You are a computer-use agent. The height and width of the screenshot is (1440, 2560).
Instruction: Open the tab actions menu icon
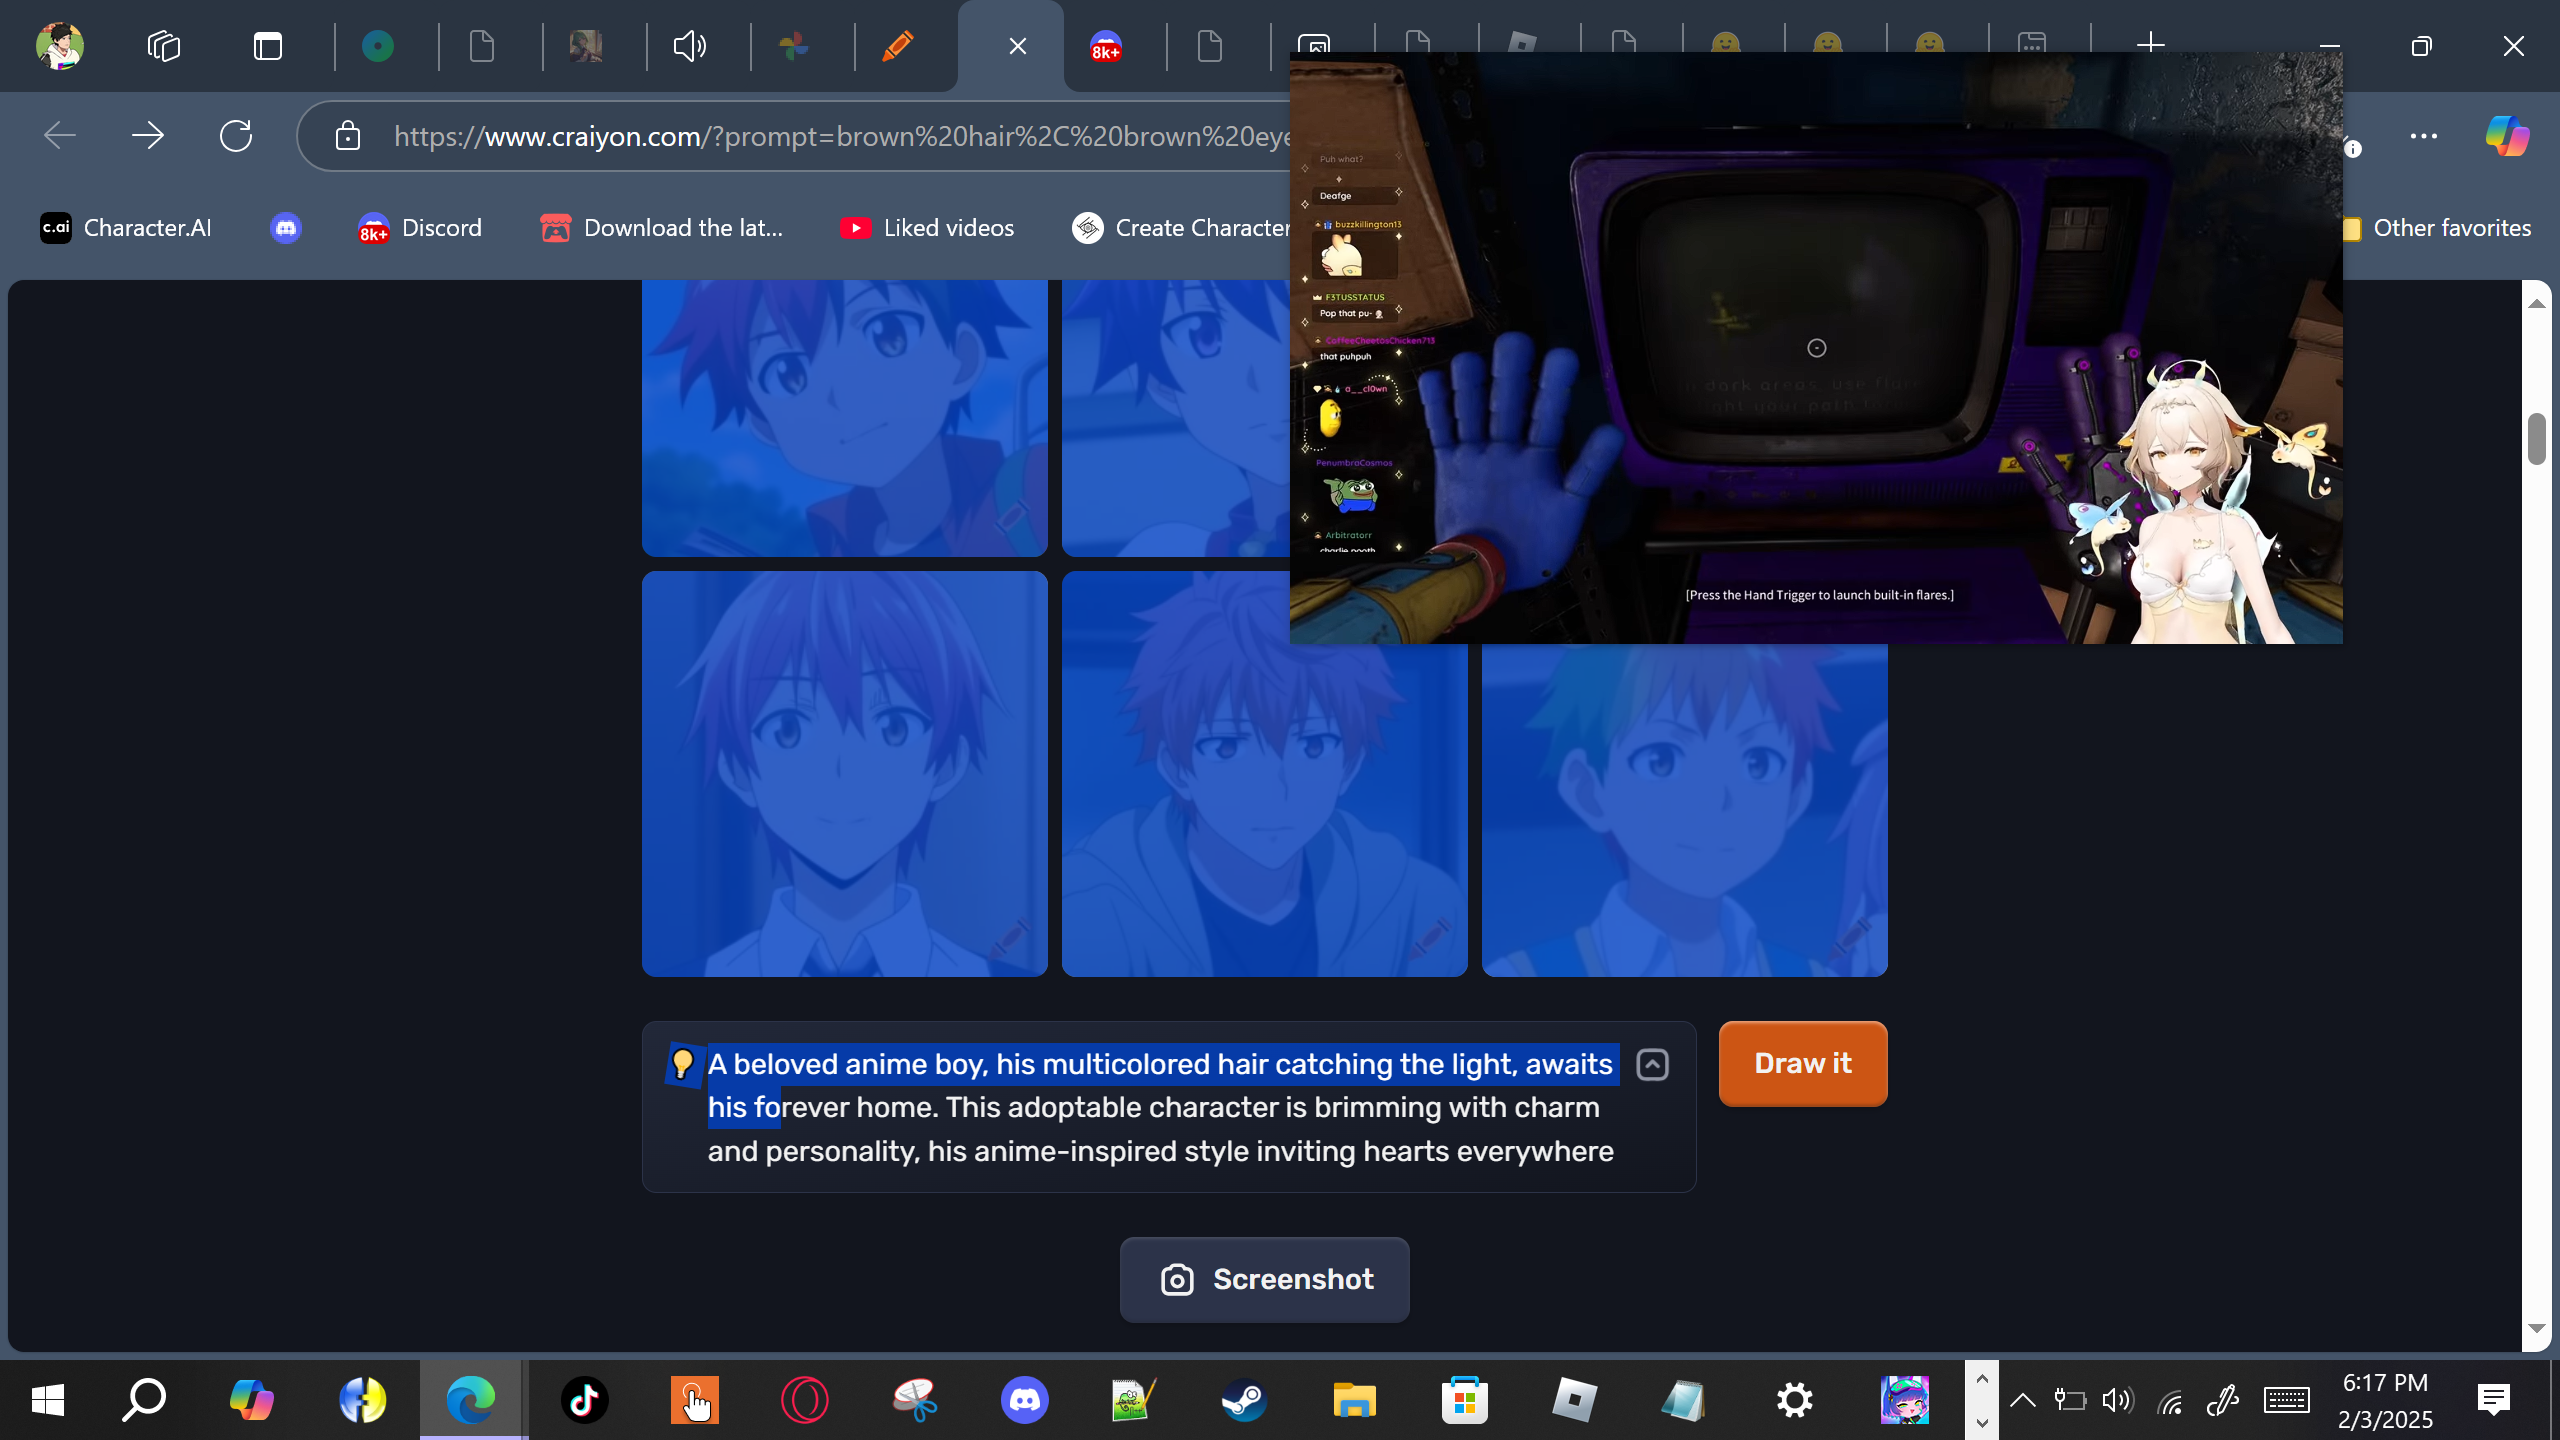[268, 46]
